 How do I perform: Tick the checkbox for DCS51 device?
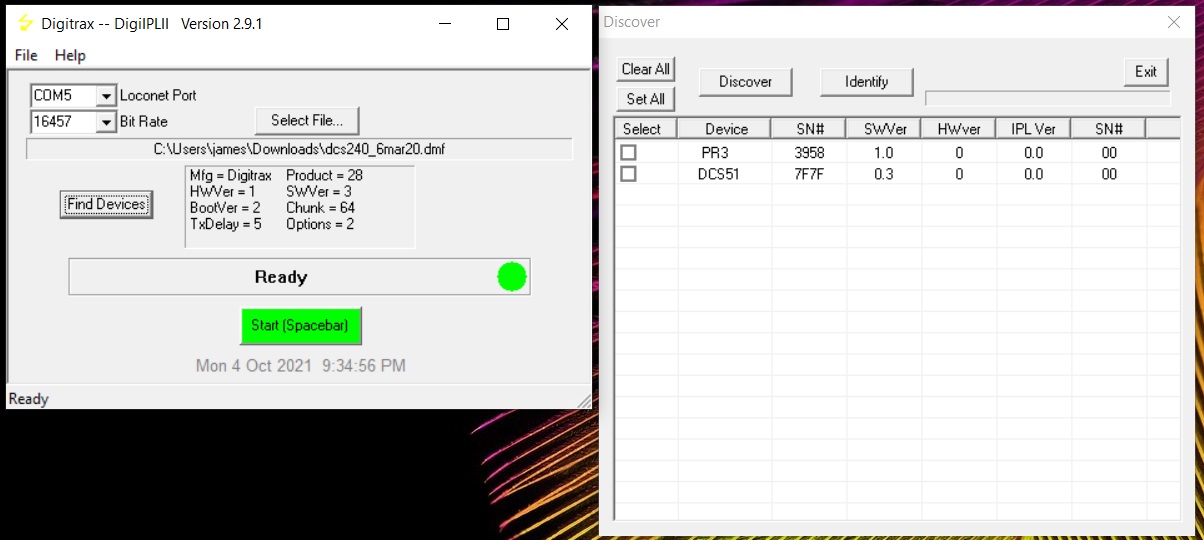pyautogui.click(x=629, y=174)
